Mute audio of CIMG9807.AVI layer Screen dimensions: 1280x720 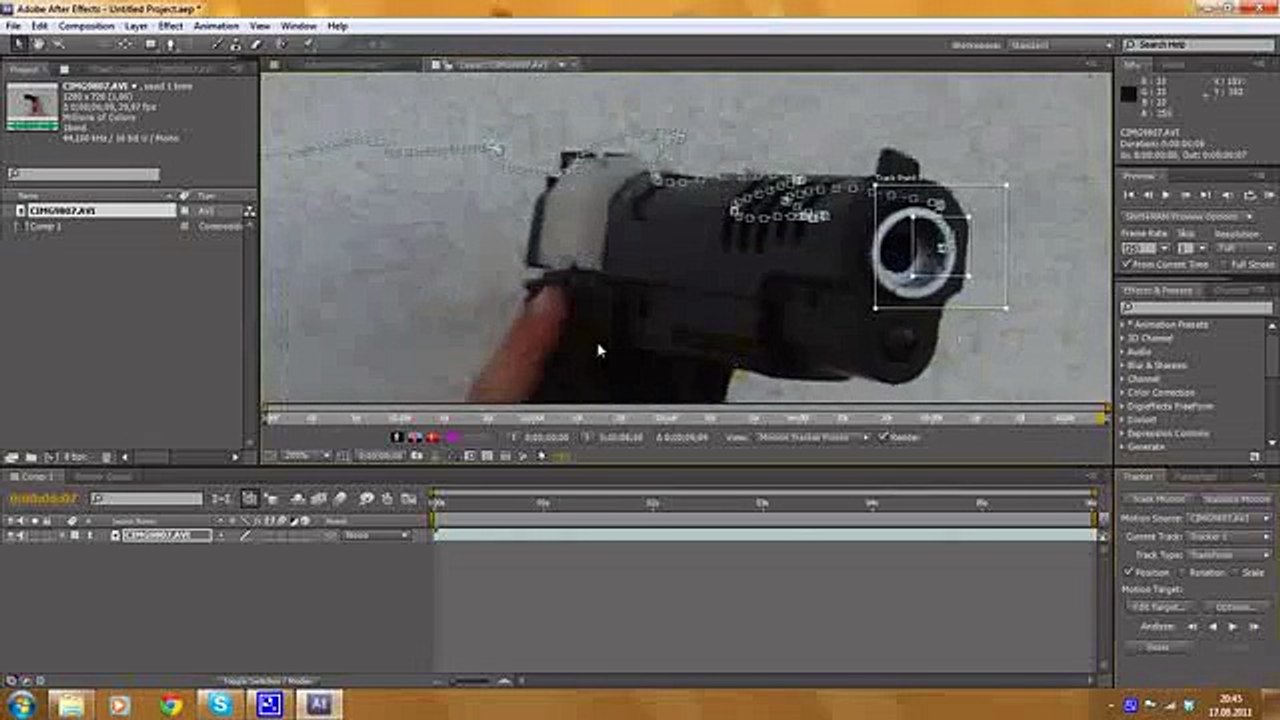[20, 535]
